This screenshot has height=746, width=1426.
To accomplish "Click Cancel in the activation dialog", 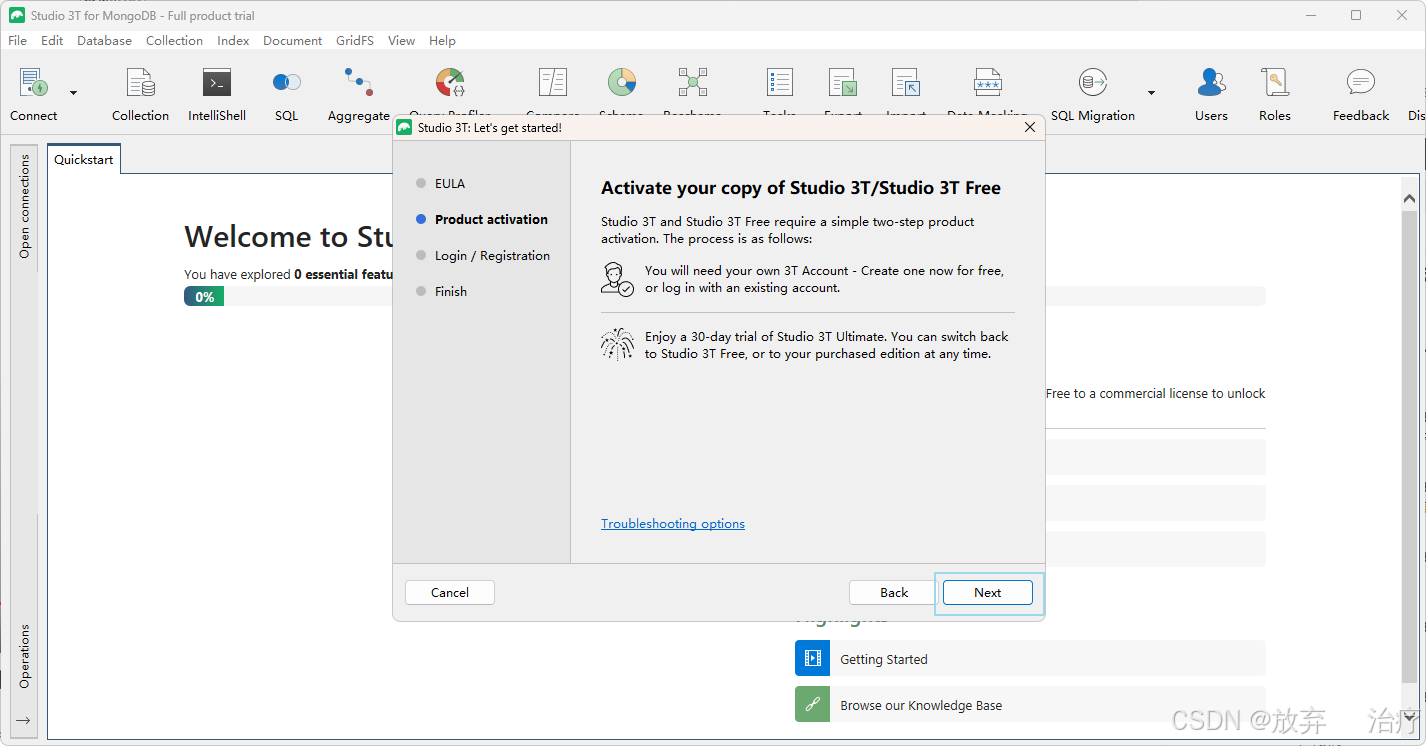I will tap(450, 593).
